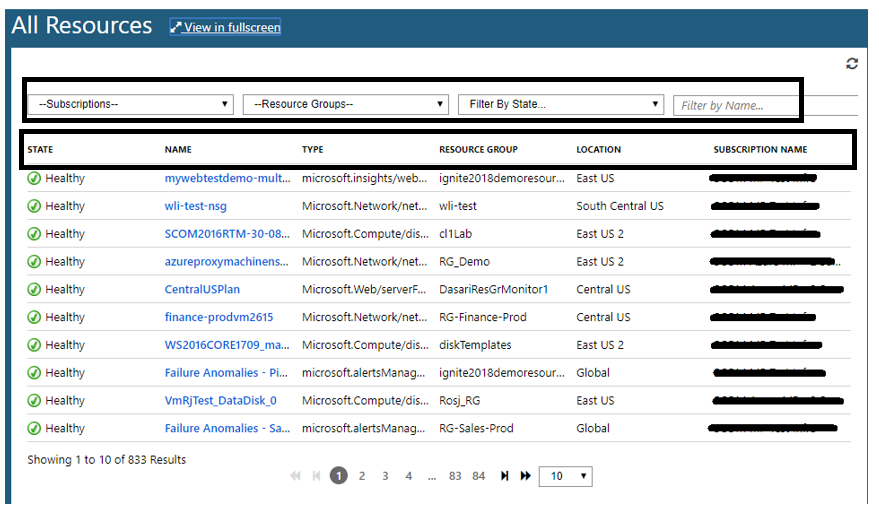The height and width of the screenshot is (514, 879).
Task: Open the Filter By State dropdown
Action: point(561,104)
